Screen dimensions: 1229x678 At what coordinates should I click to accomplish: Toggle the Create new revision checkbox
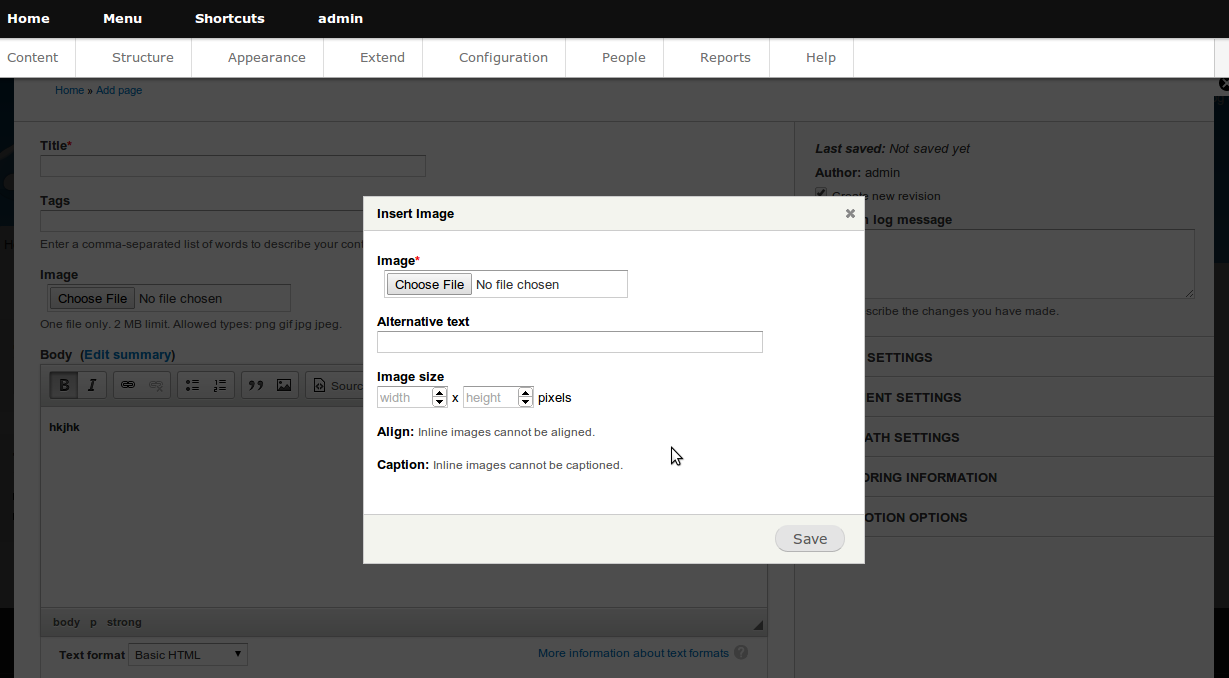[821, 194]
